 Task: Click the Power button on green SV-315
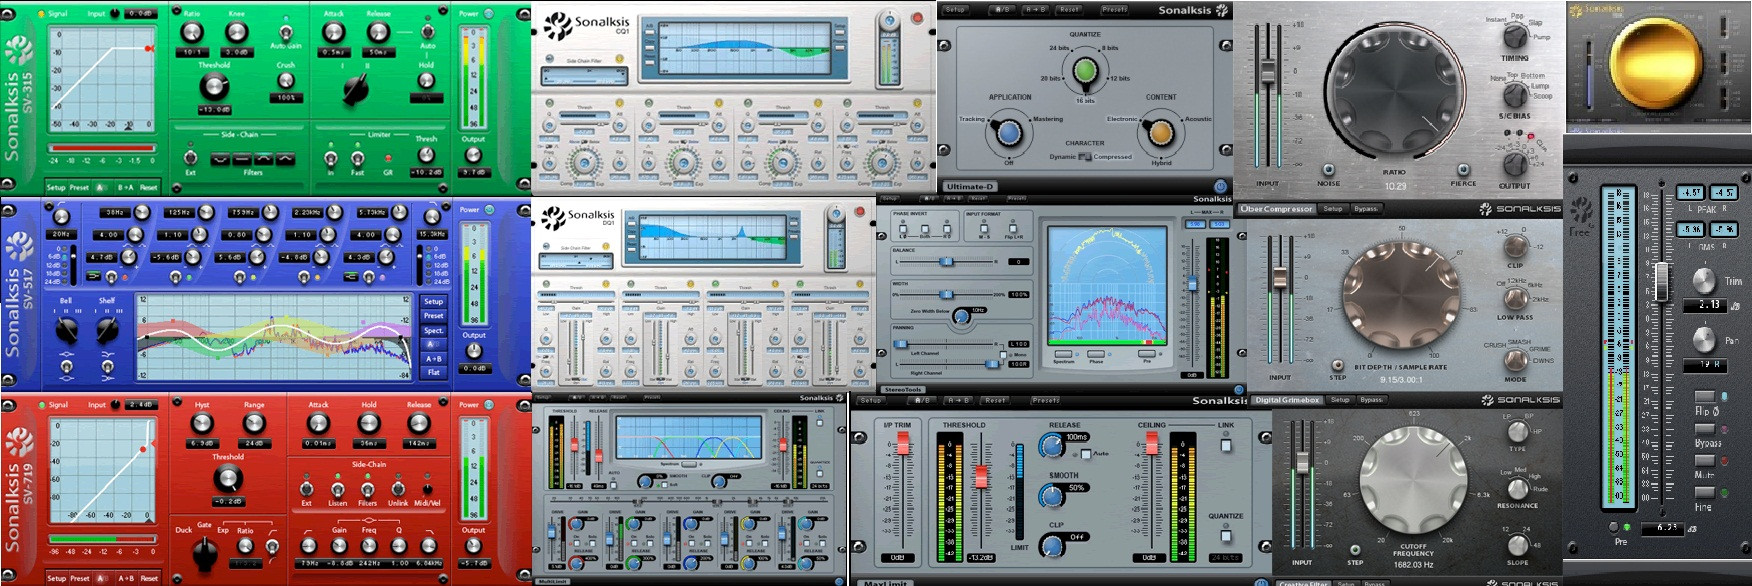click(x=490, y=14)
